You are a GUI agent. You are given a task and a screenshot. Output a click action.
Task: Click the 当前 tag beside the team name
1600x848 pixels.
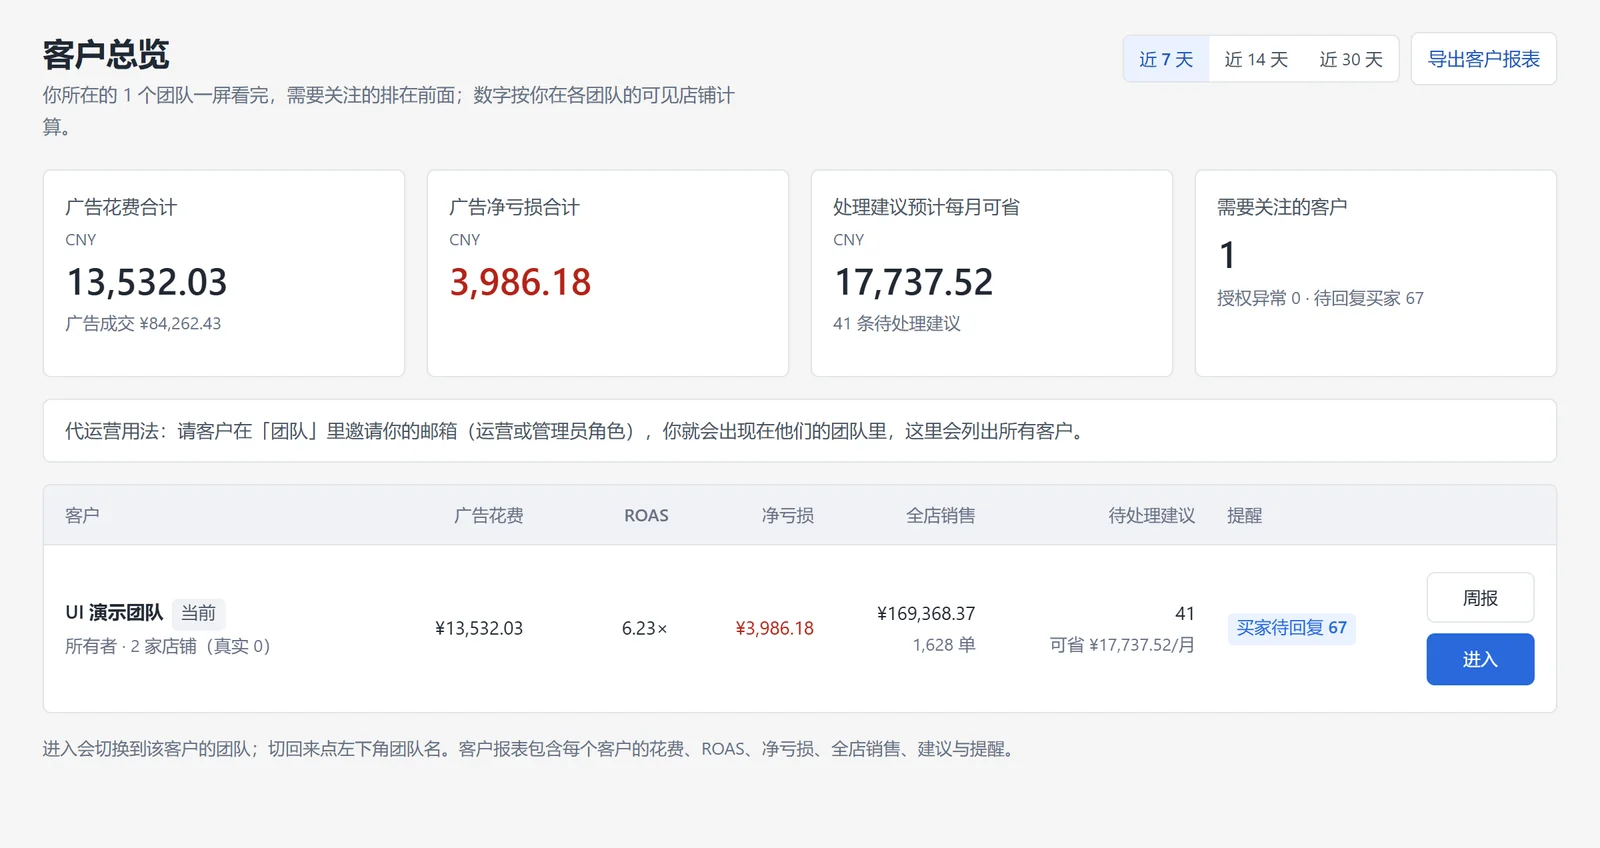pyautogui.click(x=198, y=613)
